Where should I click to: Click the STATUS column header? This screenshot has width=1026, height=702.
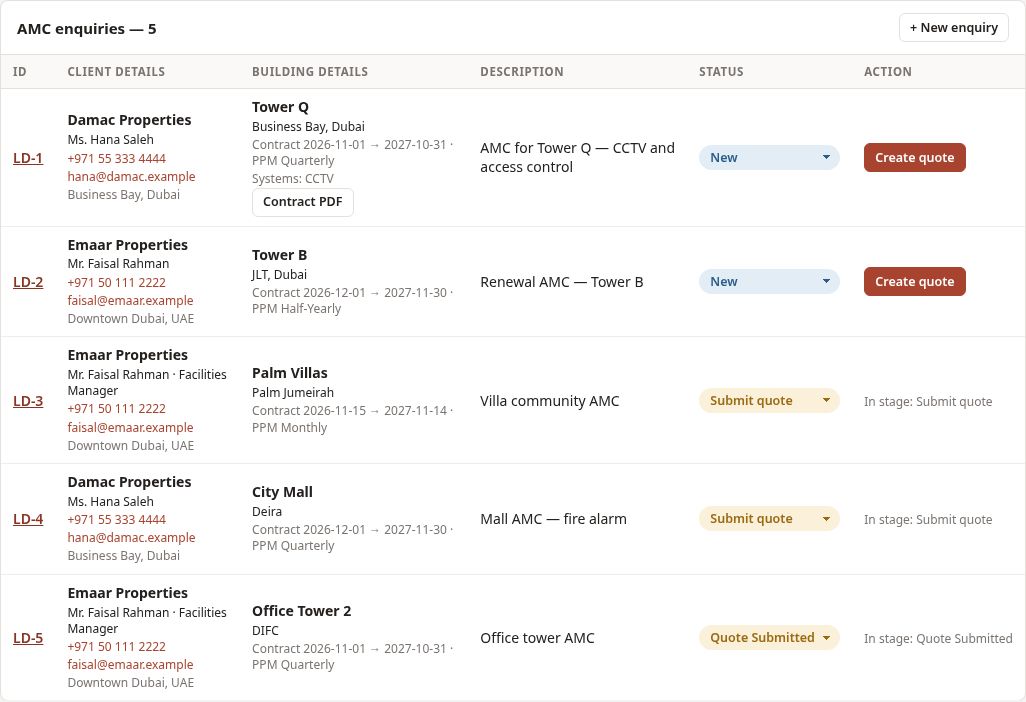[x=721, y=72]
